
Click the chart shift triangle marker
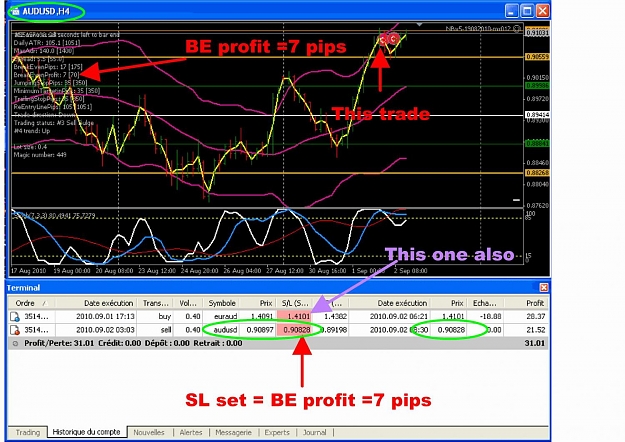click(419, 25)
